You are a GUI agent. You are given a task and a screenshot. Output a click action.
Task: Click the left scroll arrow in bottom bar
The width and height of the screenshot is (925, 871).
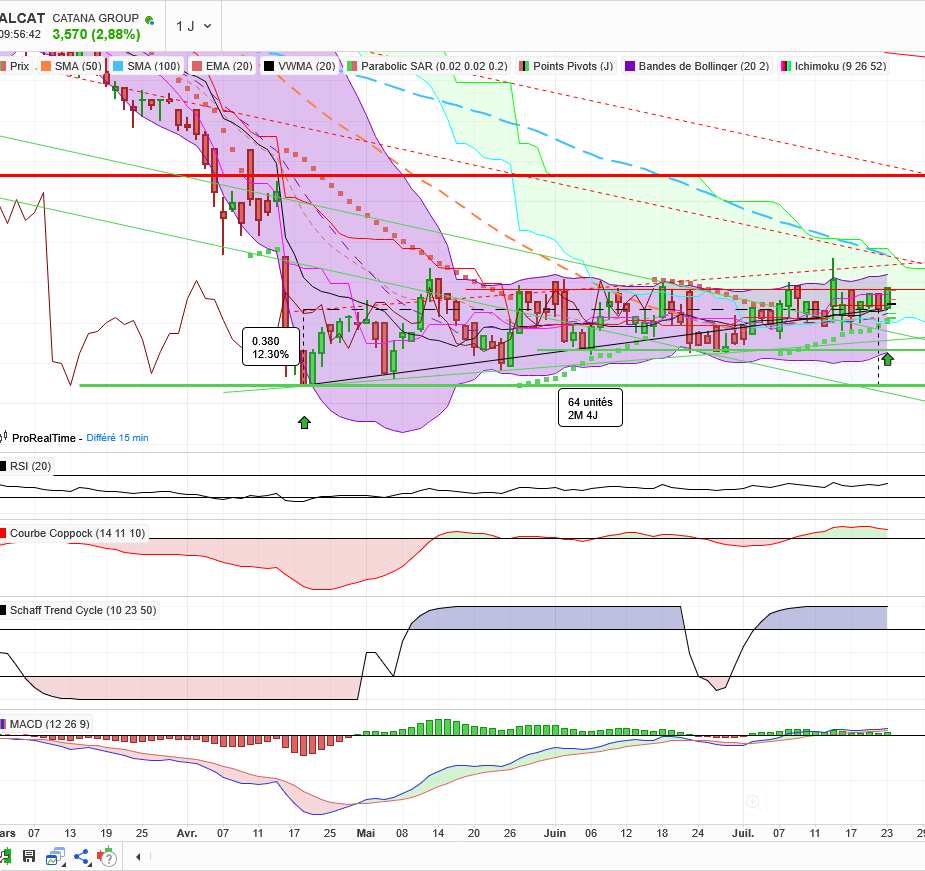coord(138,857)
